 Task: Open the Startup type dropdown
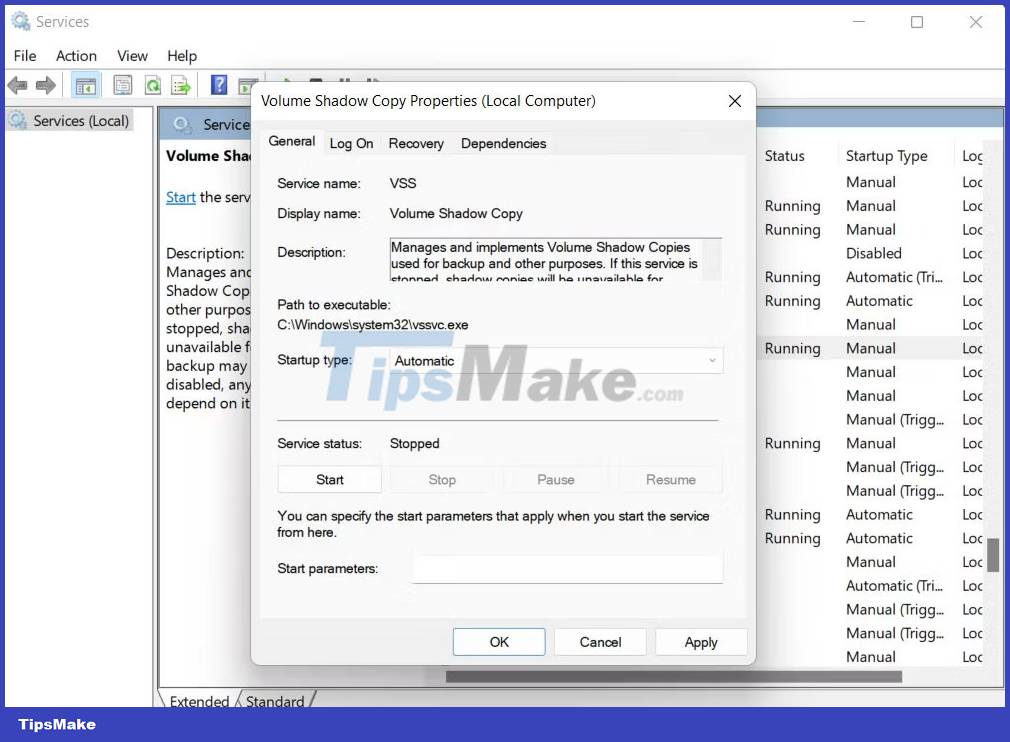click(x=712, y=360)
